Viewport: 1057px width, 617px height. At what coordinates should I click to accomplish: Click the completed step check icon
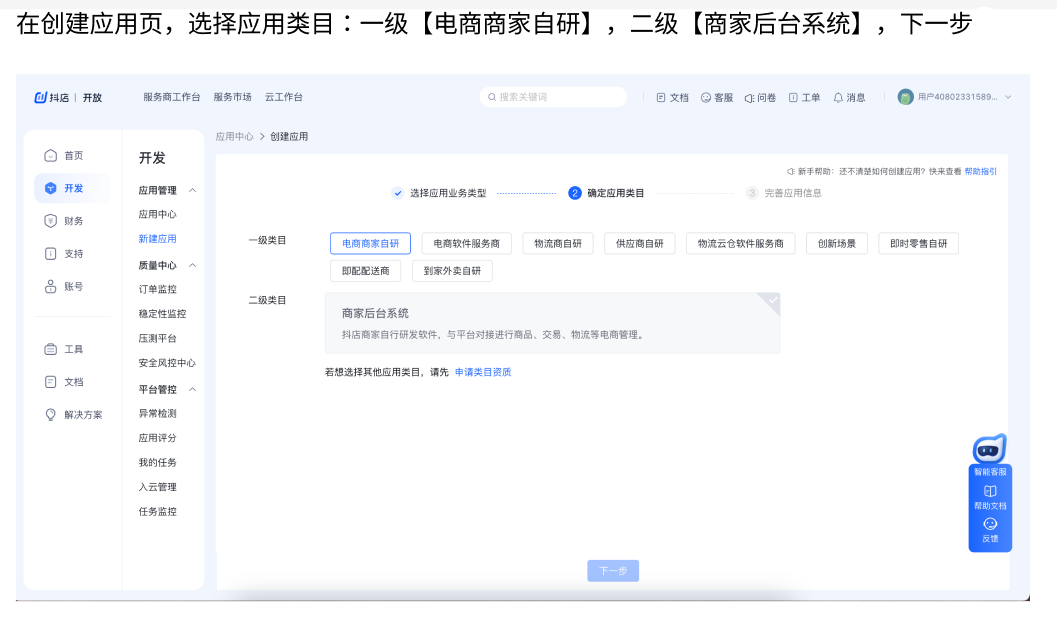pos(398,193)
